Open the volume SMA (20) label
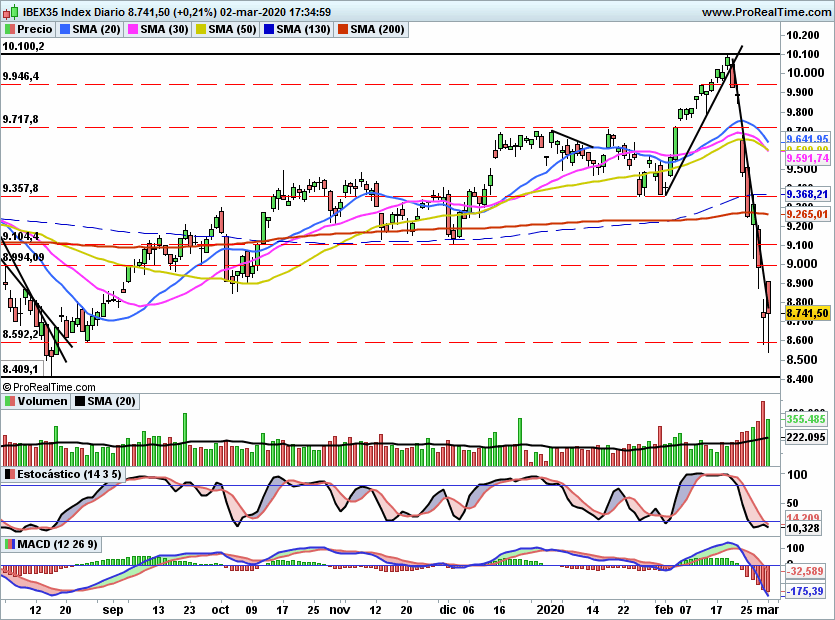The height and width of the screenshot is (620, 835). point(111,401)
